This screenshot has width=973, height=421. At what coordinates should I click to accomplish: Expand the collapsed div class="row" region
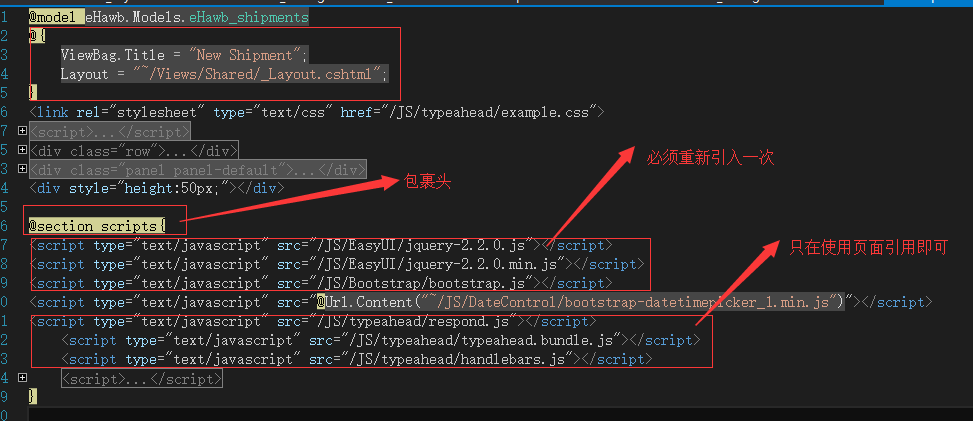point(22,150)
